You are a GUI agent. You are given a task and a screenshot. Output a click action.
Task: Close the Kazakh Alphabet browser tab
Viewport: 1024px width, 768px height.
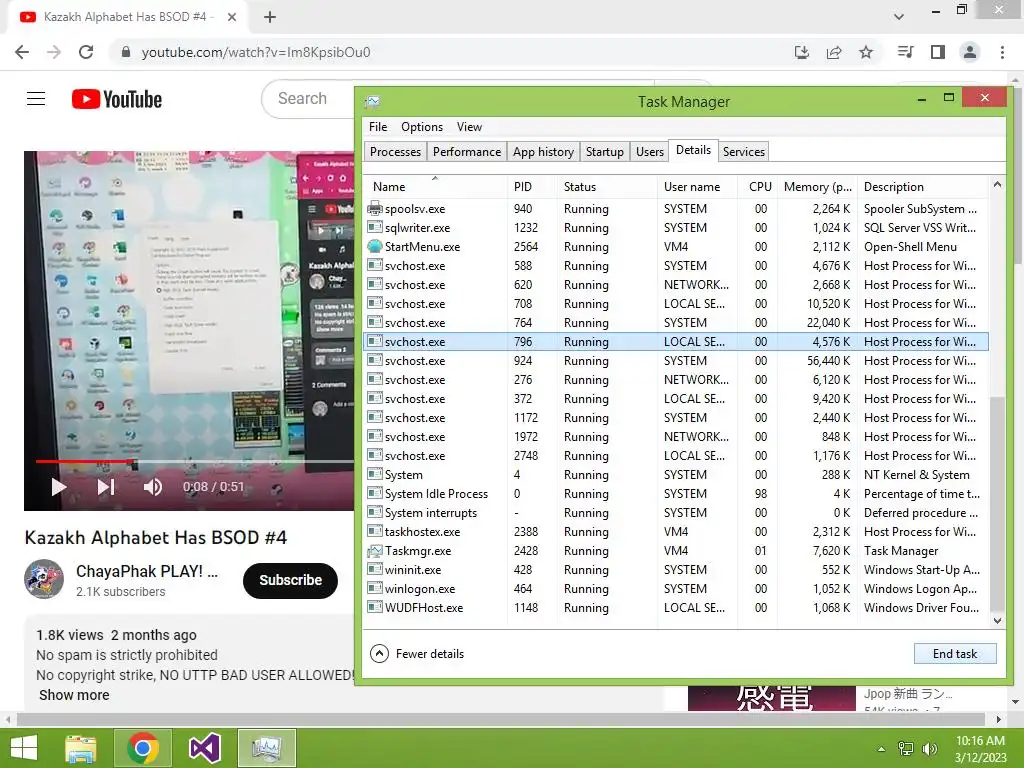[x=232, y=17]
